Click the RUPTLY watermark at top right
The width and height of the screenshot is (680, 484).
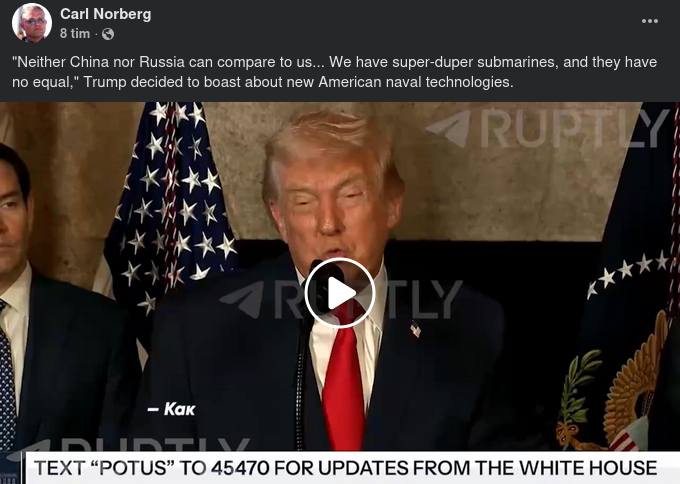coord(546,128)
